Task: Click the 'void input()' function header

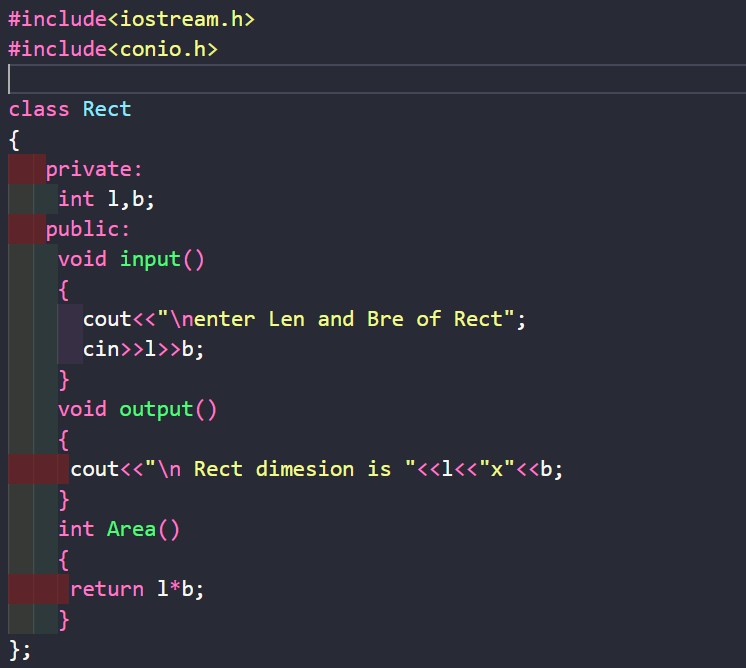Action: click(x=131, y=260)
